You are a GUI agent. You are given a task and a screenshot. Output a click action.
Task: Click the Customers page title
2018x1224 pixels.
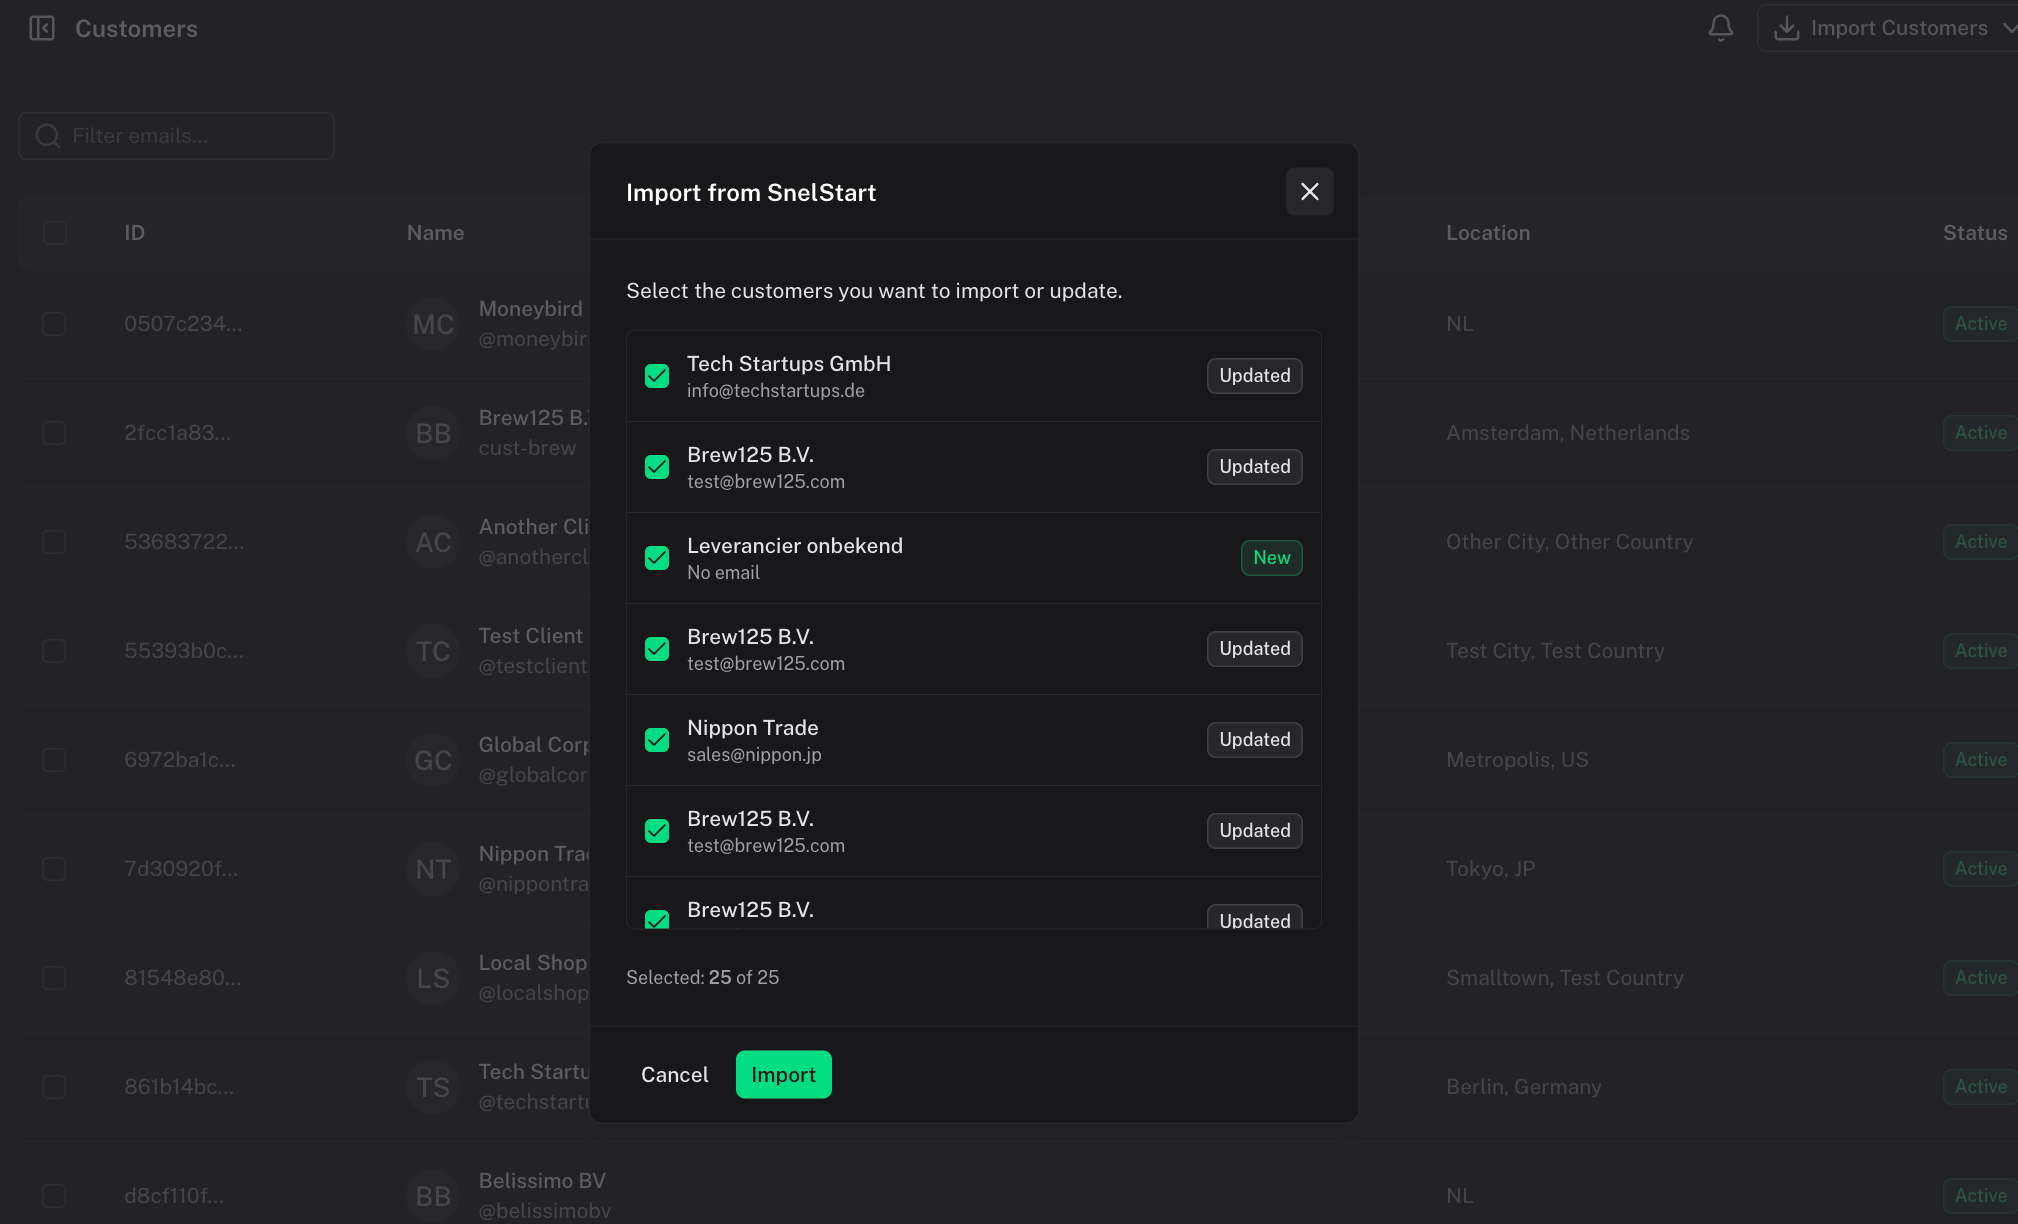tap(136, 29)
